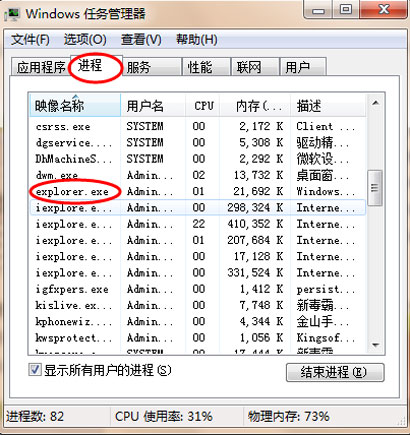410x435 pixels.
Task: Select the dwm.exe process row
Action: tap(198, 175)
